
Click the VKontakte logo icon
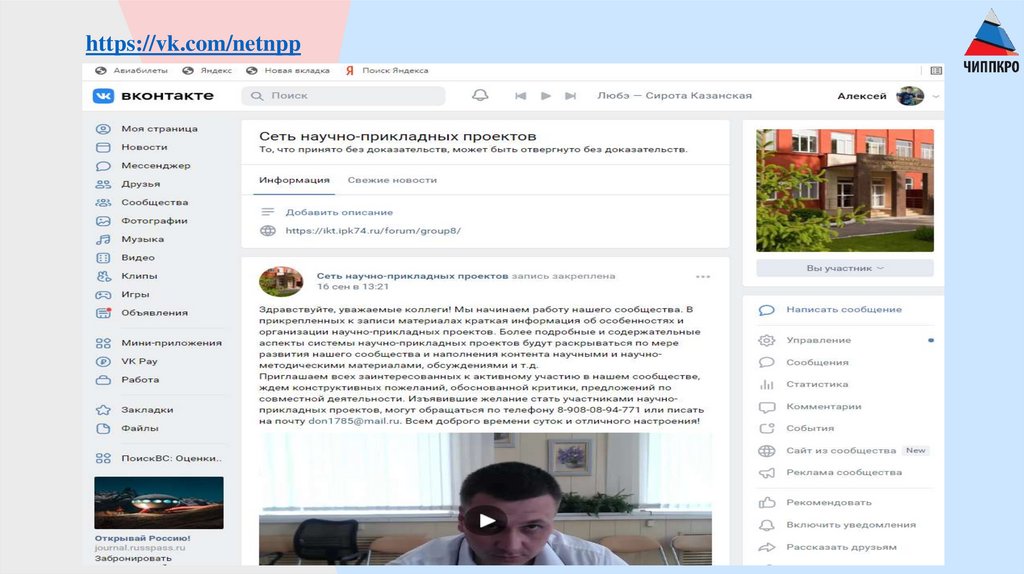(103, 96)
